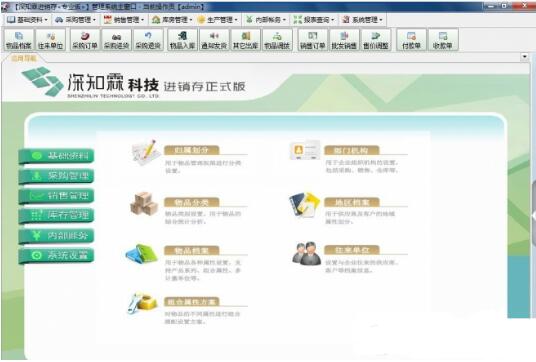Click the 采购订单 toolbar icon

click(x=85, y=40)
